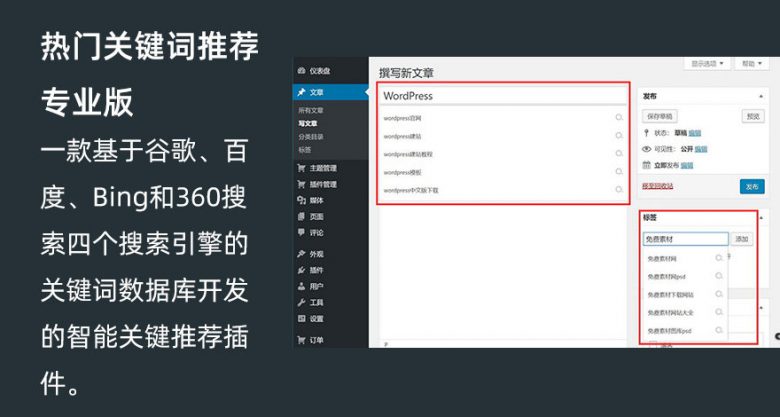Open the 用户 users icon
This screenshot has width=780, height=417.
pos(301,286)
